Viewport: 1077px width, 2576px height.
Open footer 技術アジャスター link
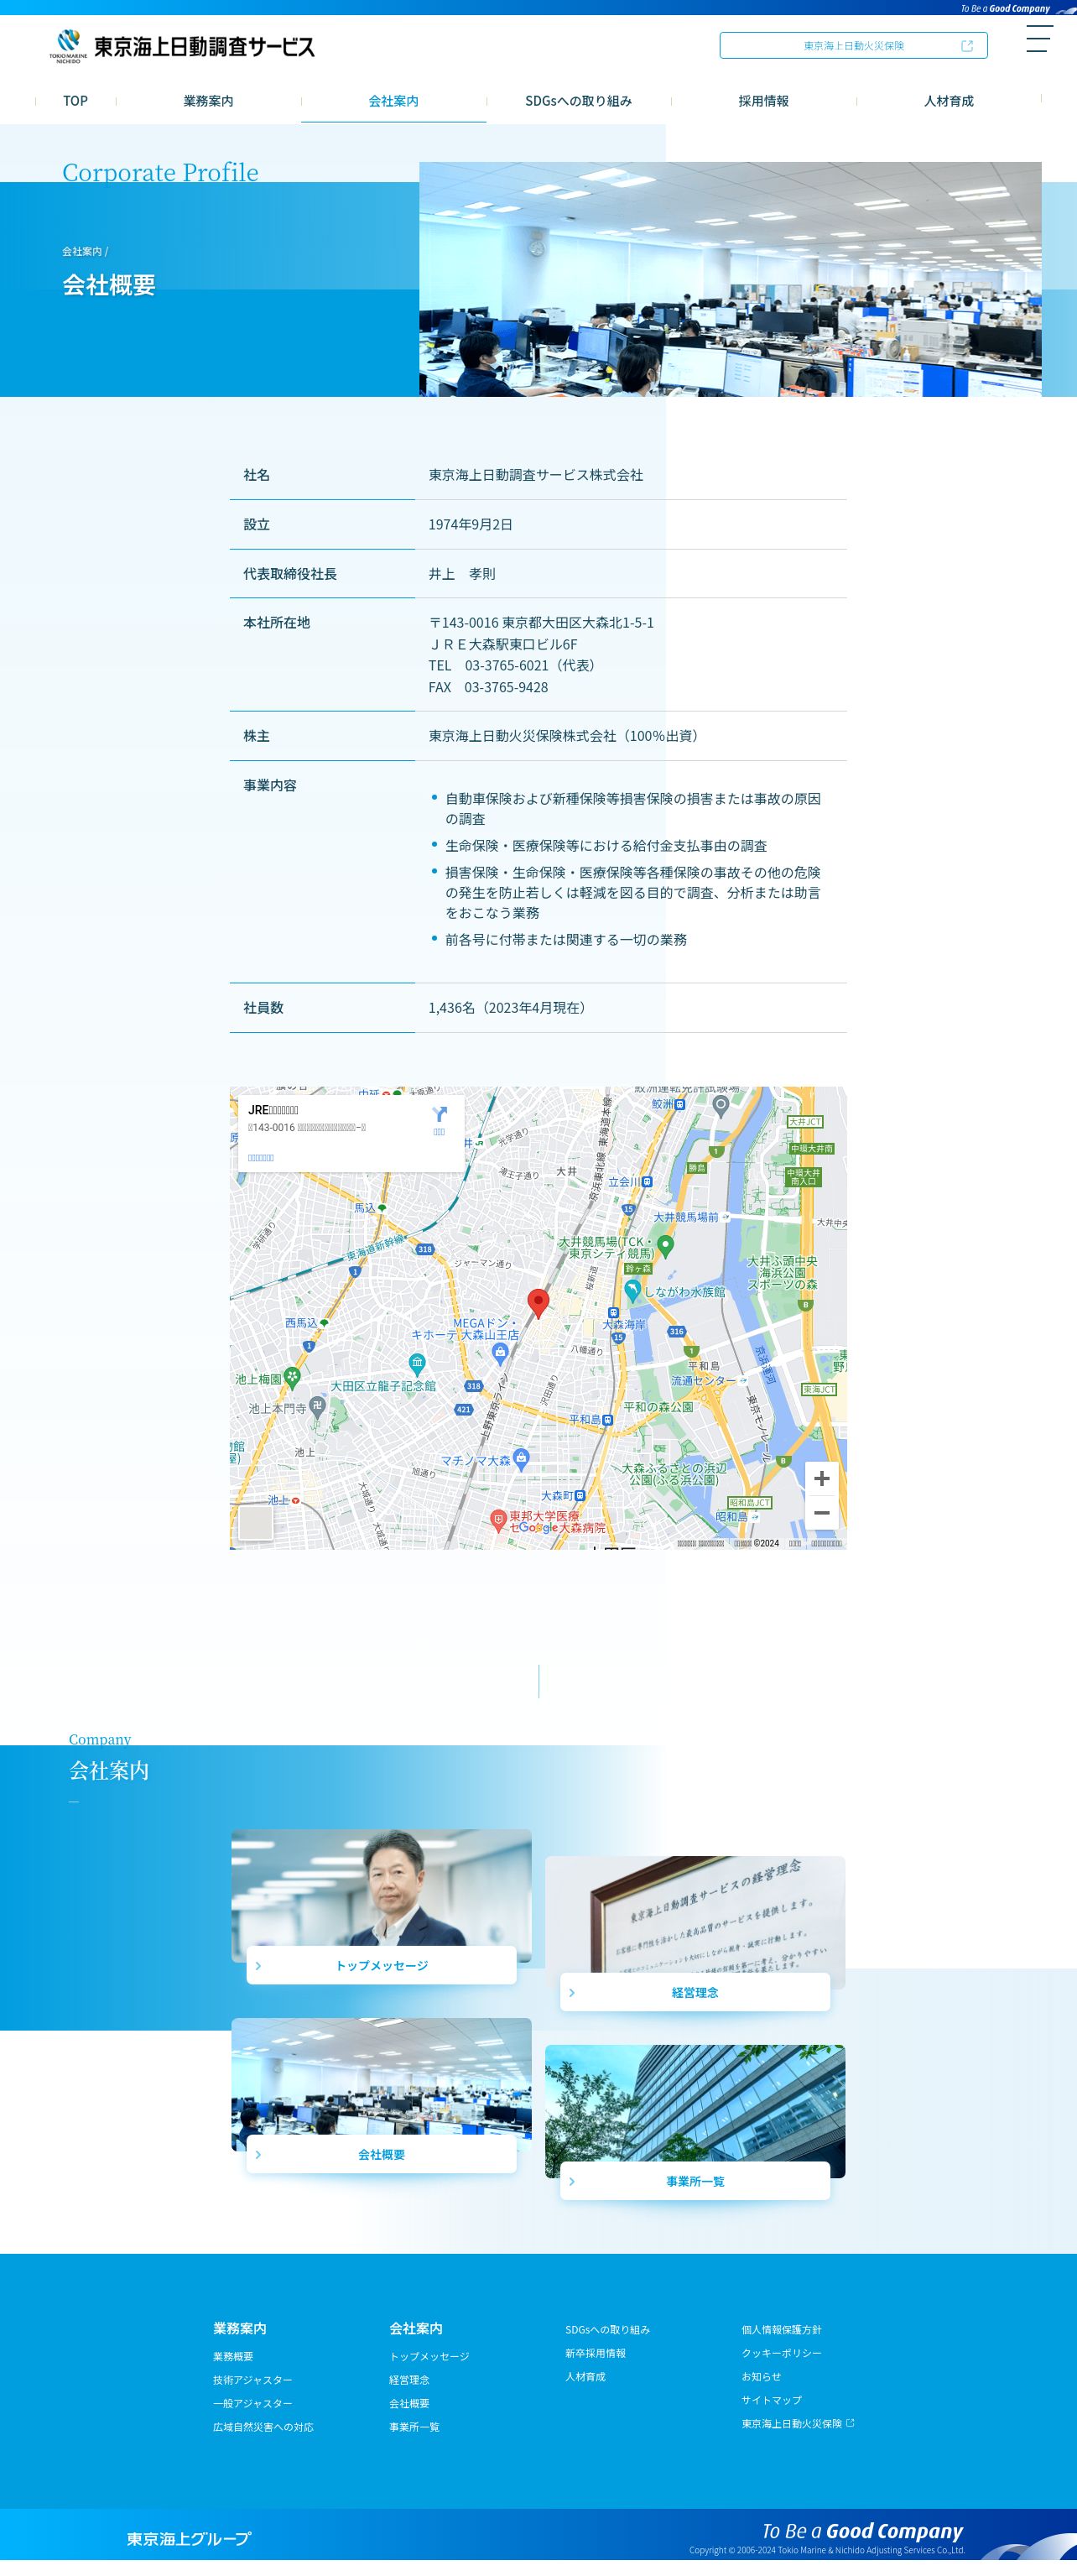pos(253,2381)
